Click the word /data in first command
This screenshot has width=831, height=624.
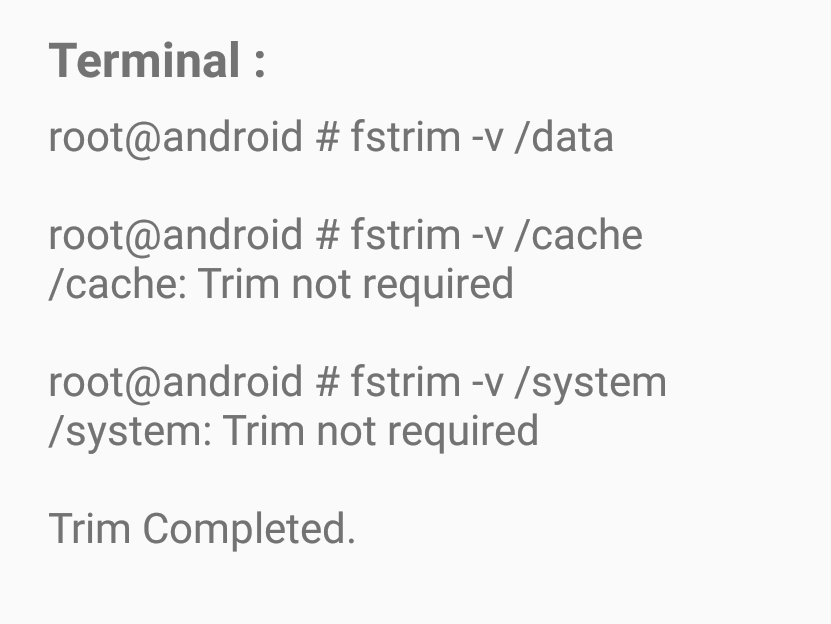tap(564, 138)
